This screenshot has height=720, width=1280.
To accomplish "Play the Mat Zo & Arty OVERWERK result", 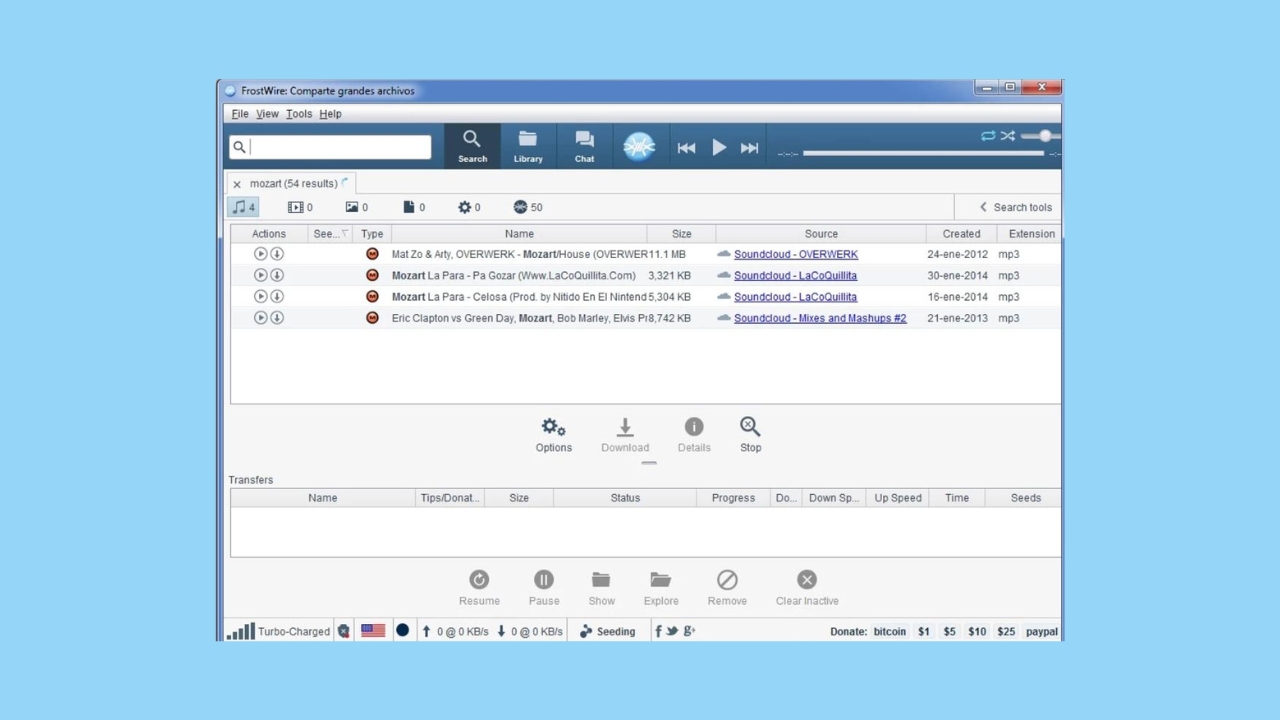I will 260,254.
